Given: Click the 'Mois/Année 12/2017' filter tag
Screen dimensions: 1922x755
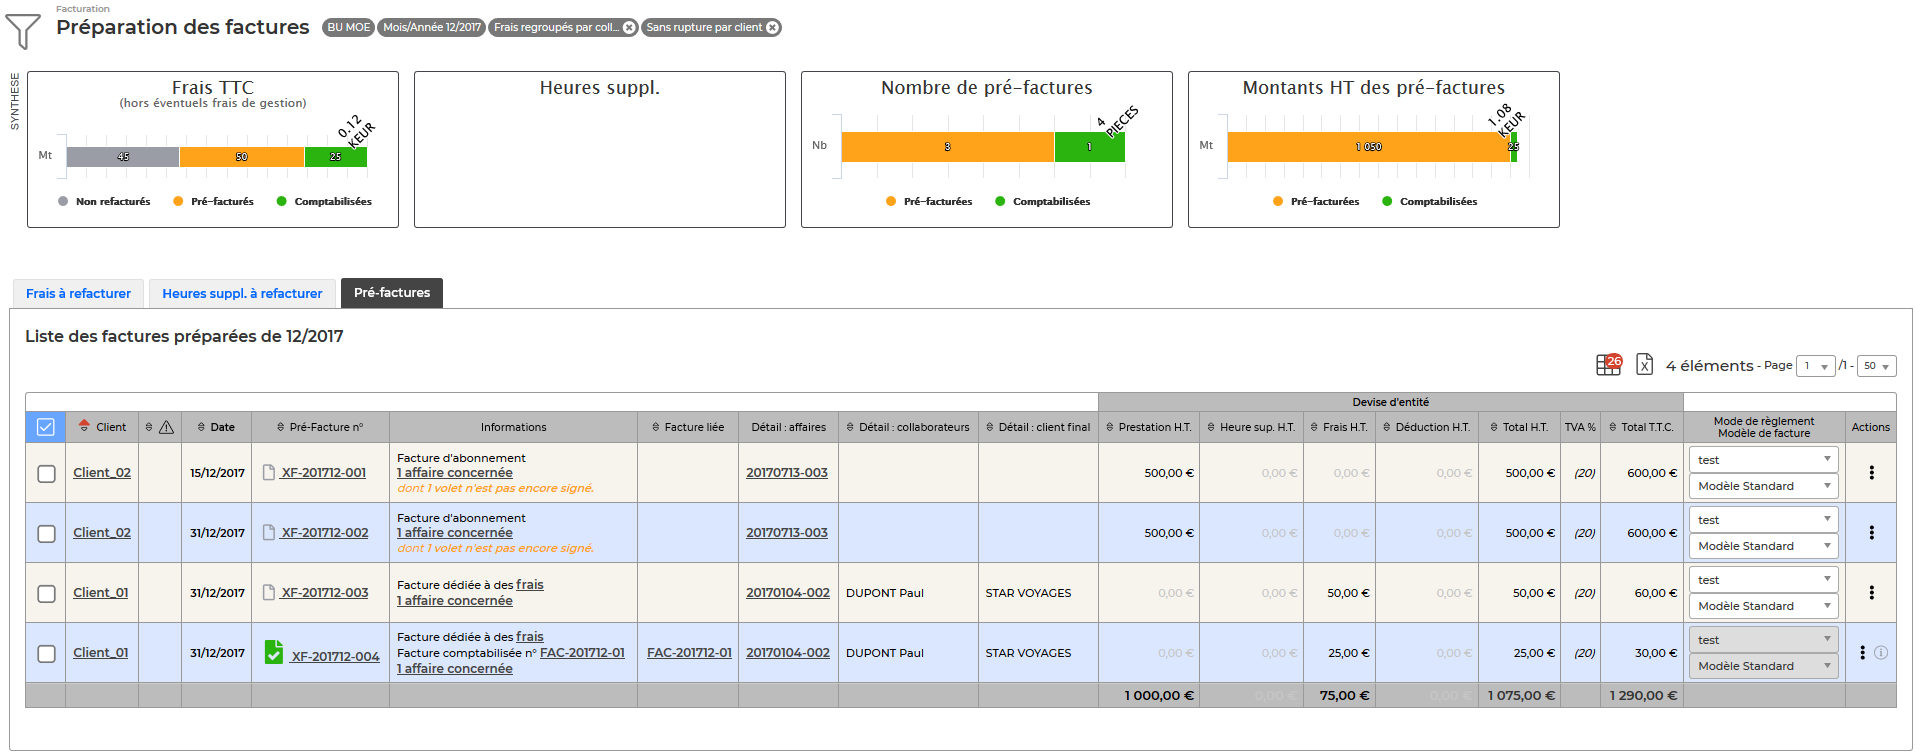Looking at the screenshot, I should pos(431,28).
